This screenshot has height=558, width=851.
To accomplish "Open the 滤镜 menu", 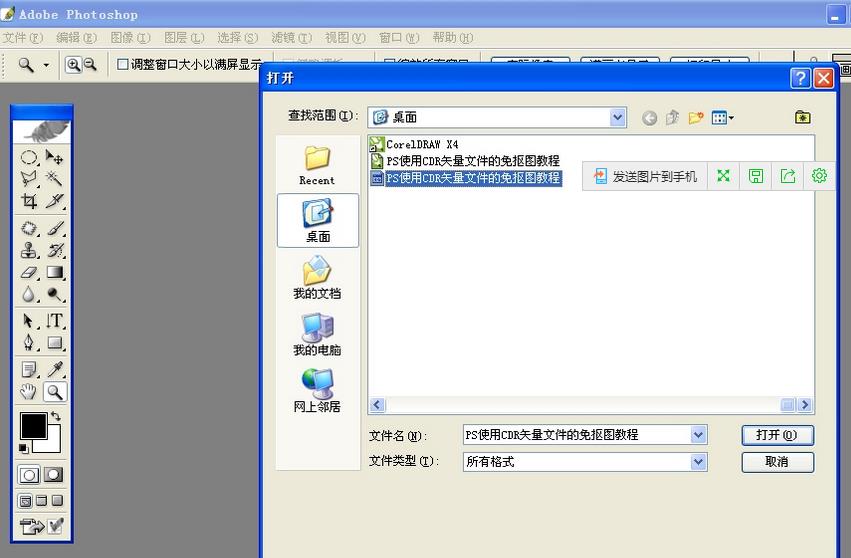I will (291, 37).
